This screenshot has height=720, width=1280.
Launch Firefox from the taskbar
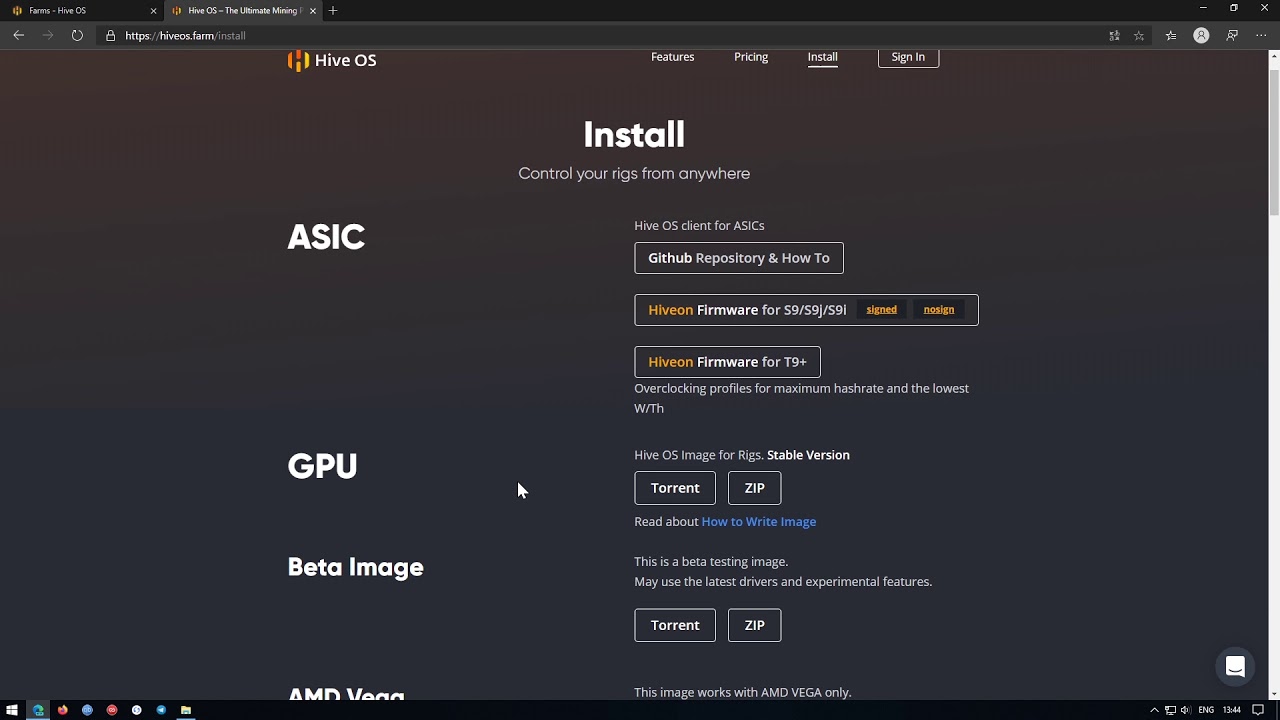[x=63, y=710]
